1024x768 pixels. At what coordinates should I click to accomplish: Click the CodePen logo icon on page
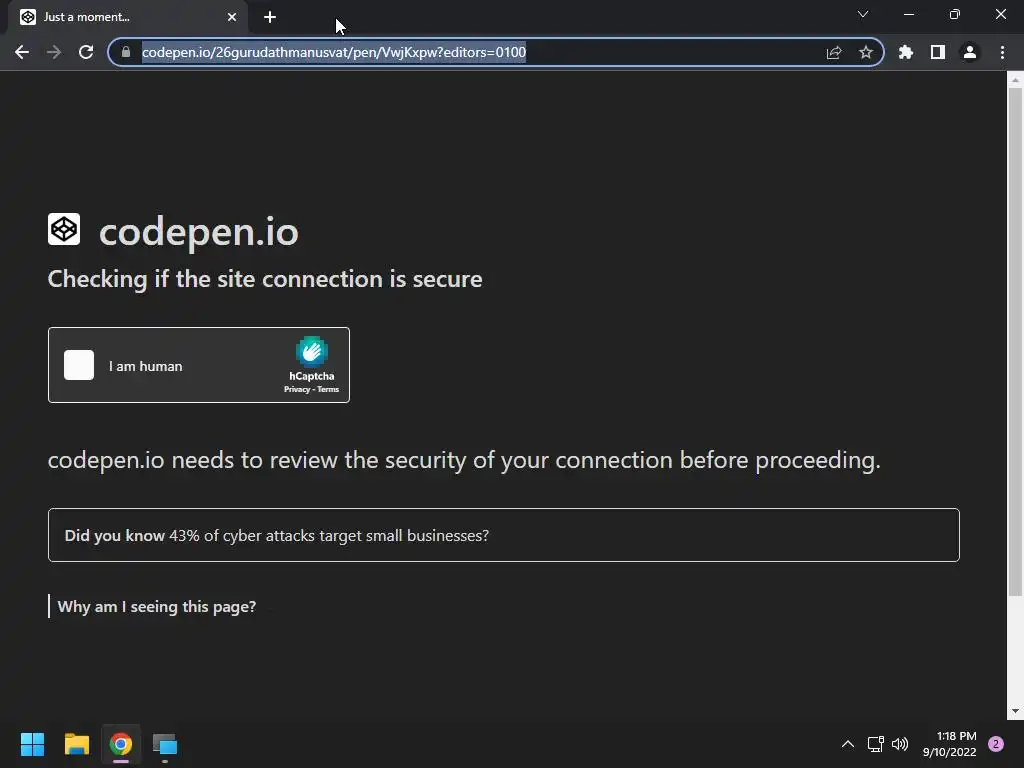coord(64,229)
